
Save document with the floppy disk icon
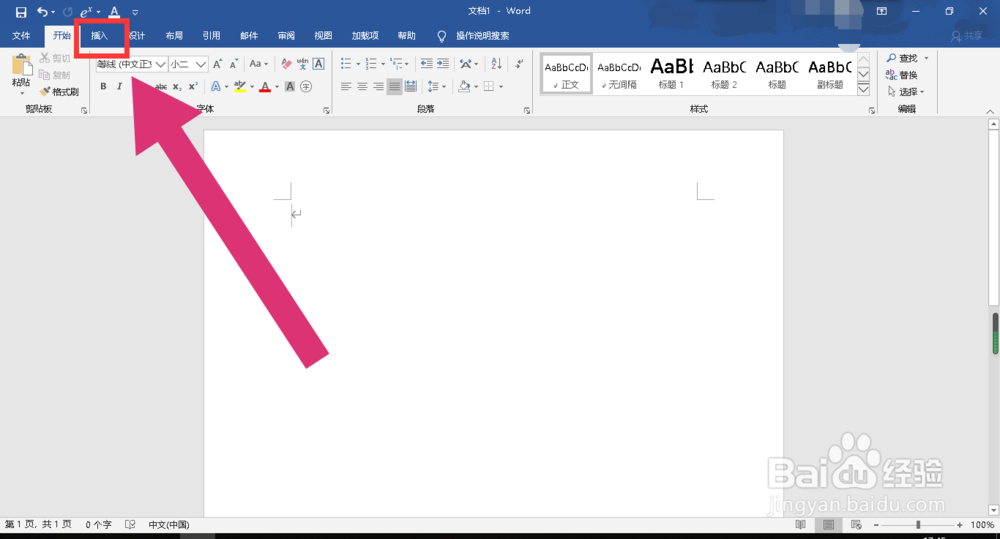pyautogui.click(x=21, y=11)
